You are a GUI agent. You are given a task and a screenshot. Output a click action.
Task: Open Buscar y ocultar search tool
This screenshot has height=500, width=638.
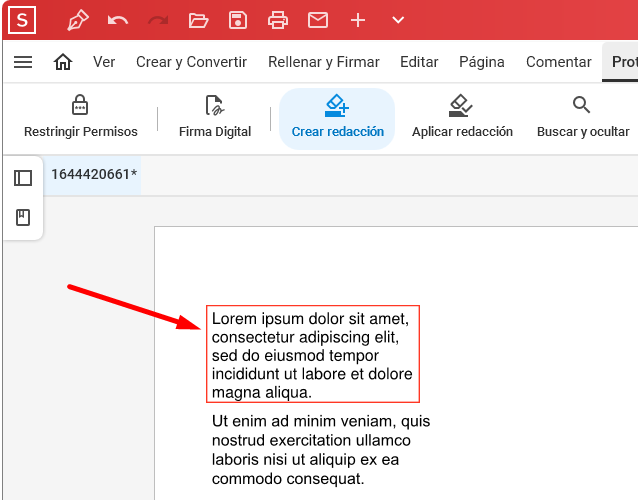click(x=583, y=117)
